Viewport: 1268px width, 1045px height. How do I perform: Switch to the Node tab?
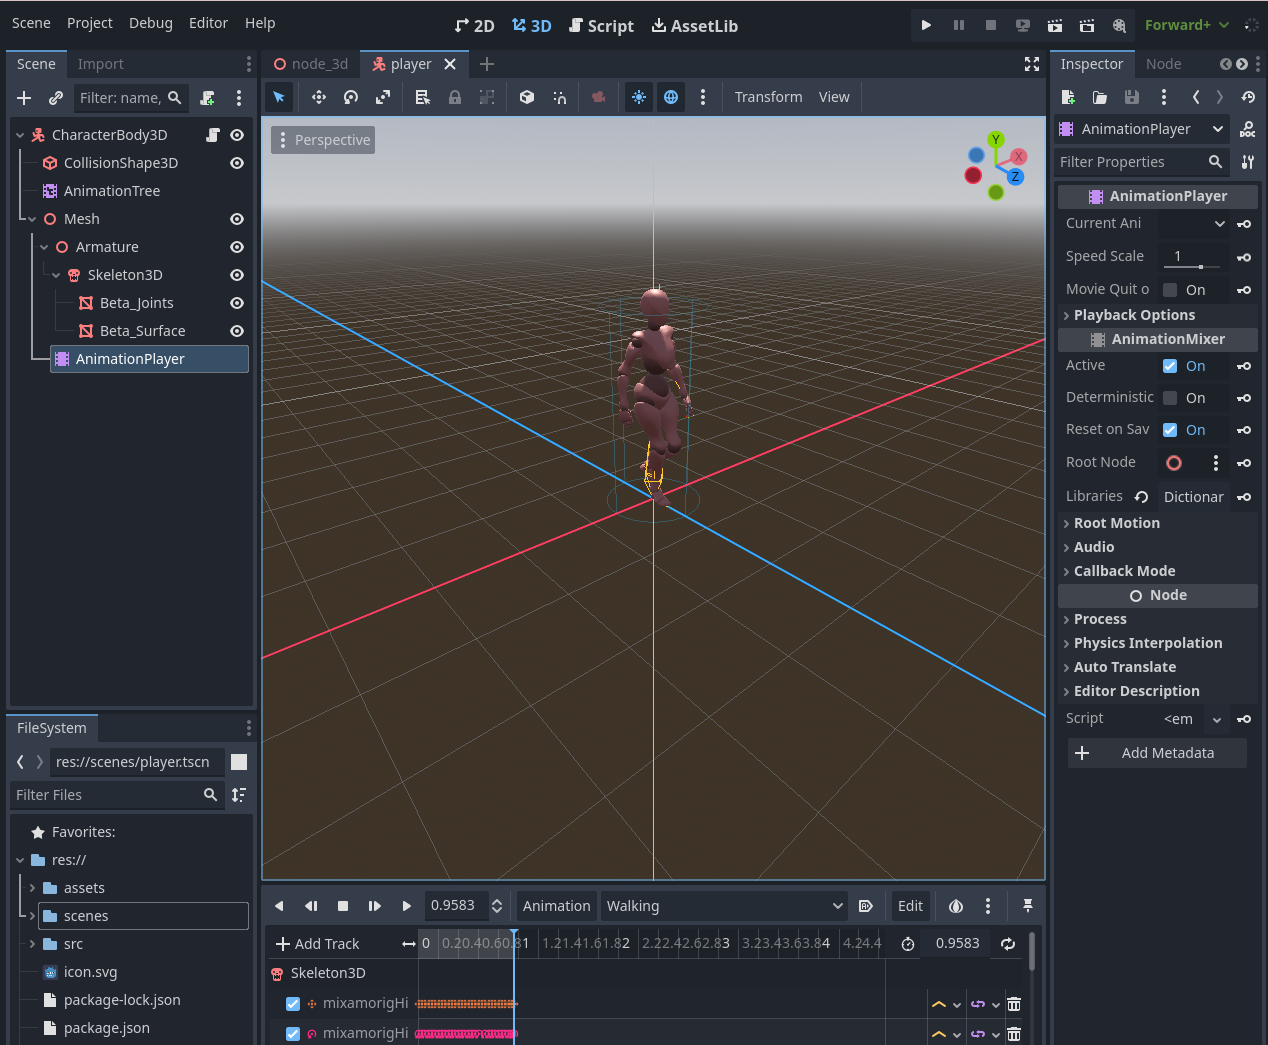tap(1163, 64)
